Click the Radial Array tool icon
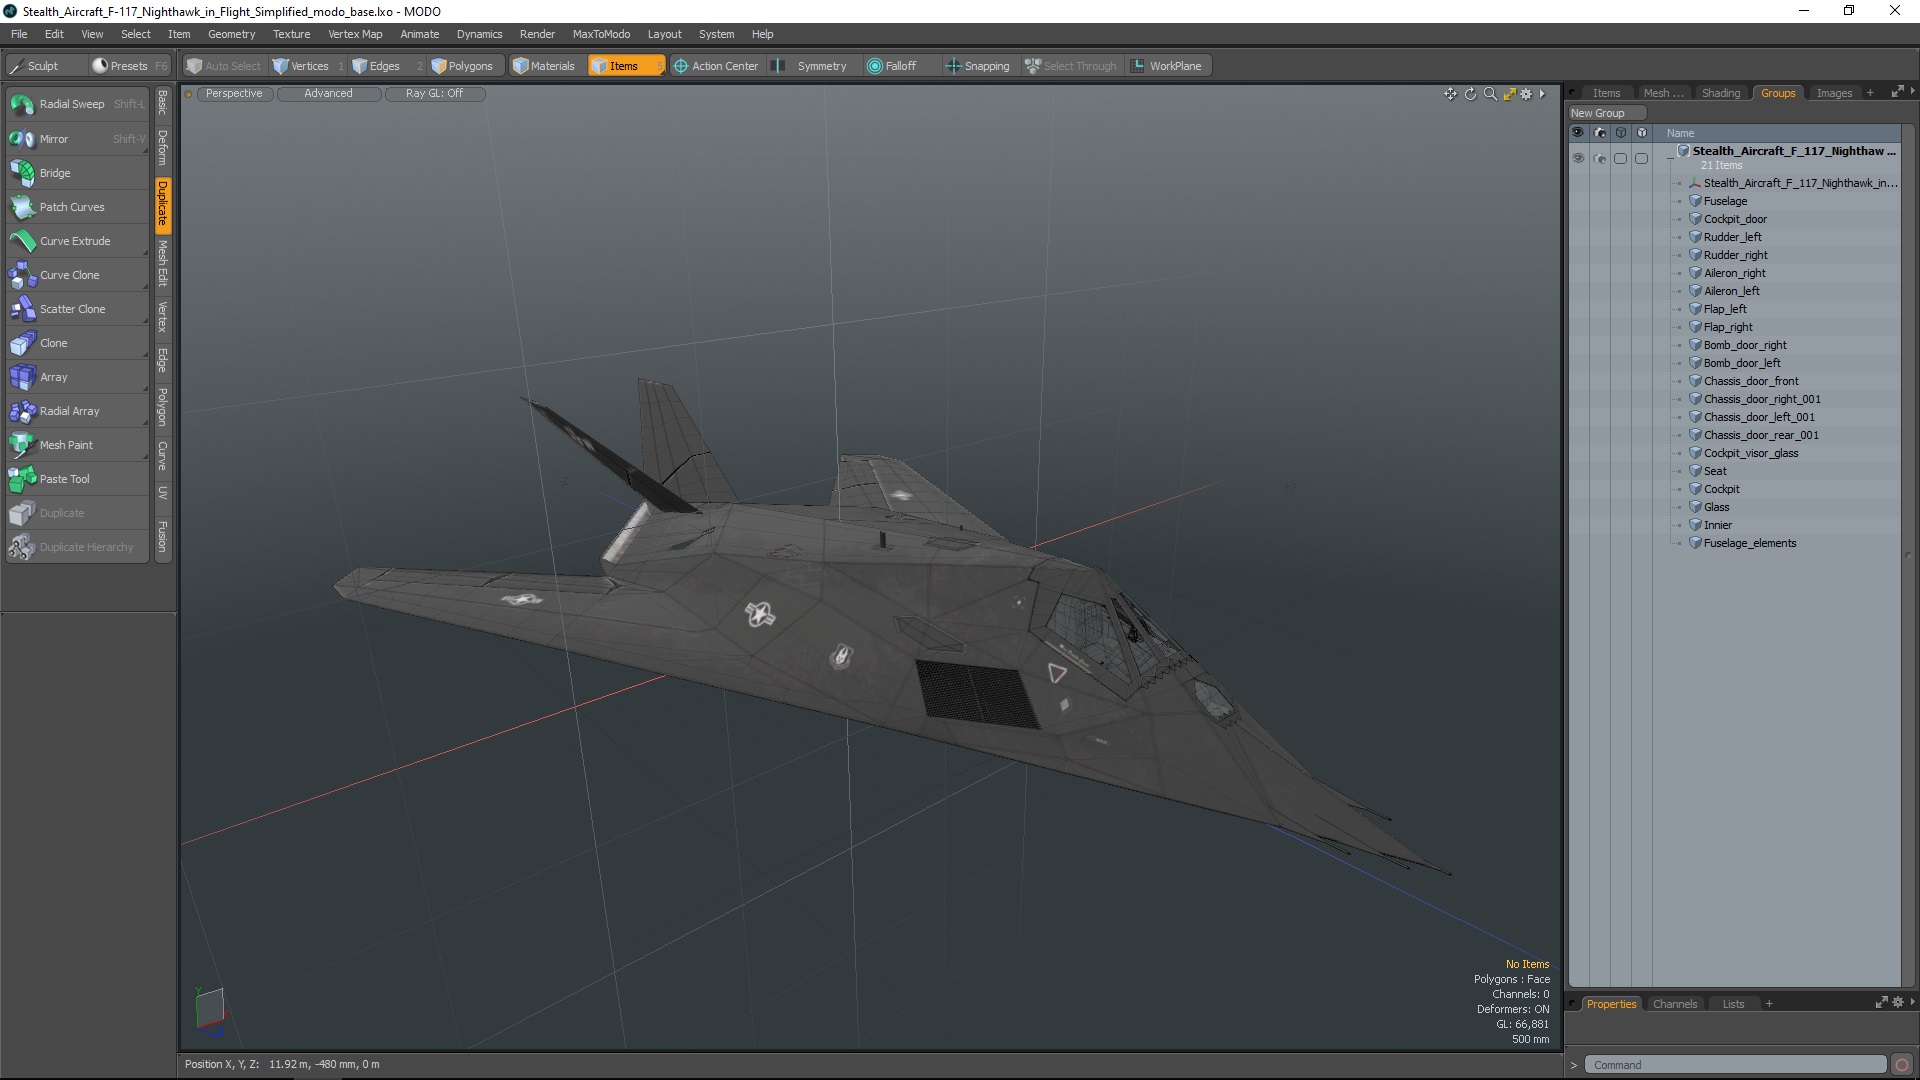This screenshot has width=1920, height=1080. [x=22, y=411]
